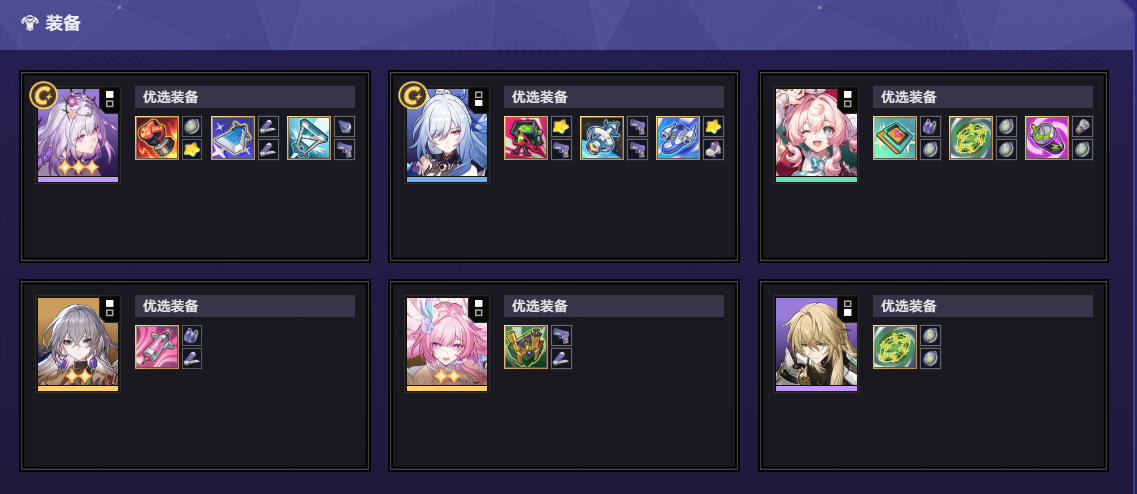Select the teal triangular frame equipment icon
The image size is (1137, 494).
click(309, 138)
